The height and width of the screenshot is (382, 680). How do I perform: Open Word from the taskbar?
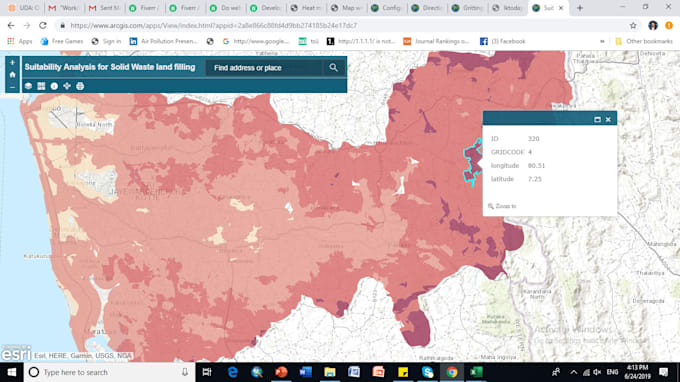click(305, 372)
